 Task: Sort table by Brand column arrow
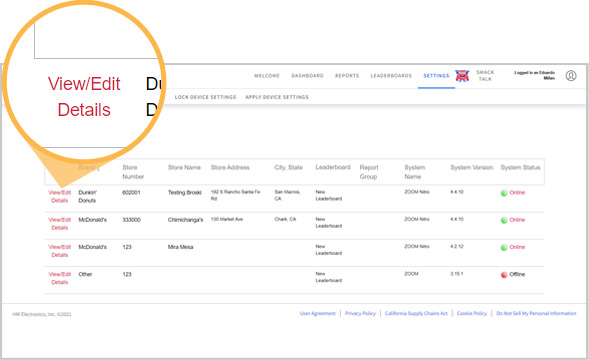click(x=98, y=168)
